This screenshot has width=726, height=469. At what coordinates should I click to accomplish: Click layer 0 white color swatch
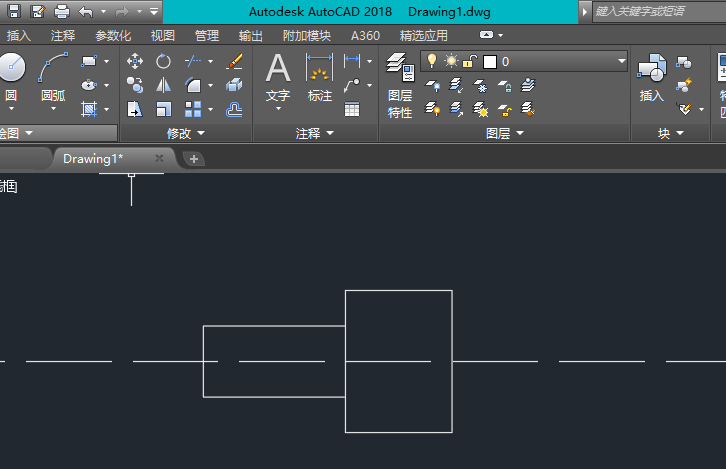tap(490, 62)
